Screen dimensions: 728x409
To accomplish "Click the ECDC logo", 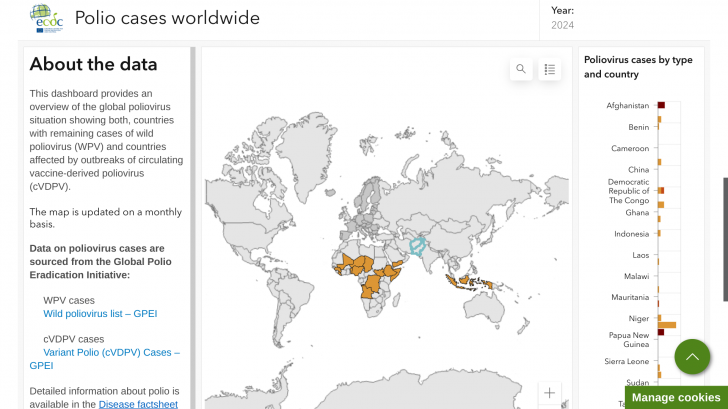I will pyautogui.click(x=46, y=18).
